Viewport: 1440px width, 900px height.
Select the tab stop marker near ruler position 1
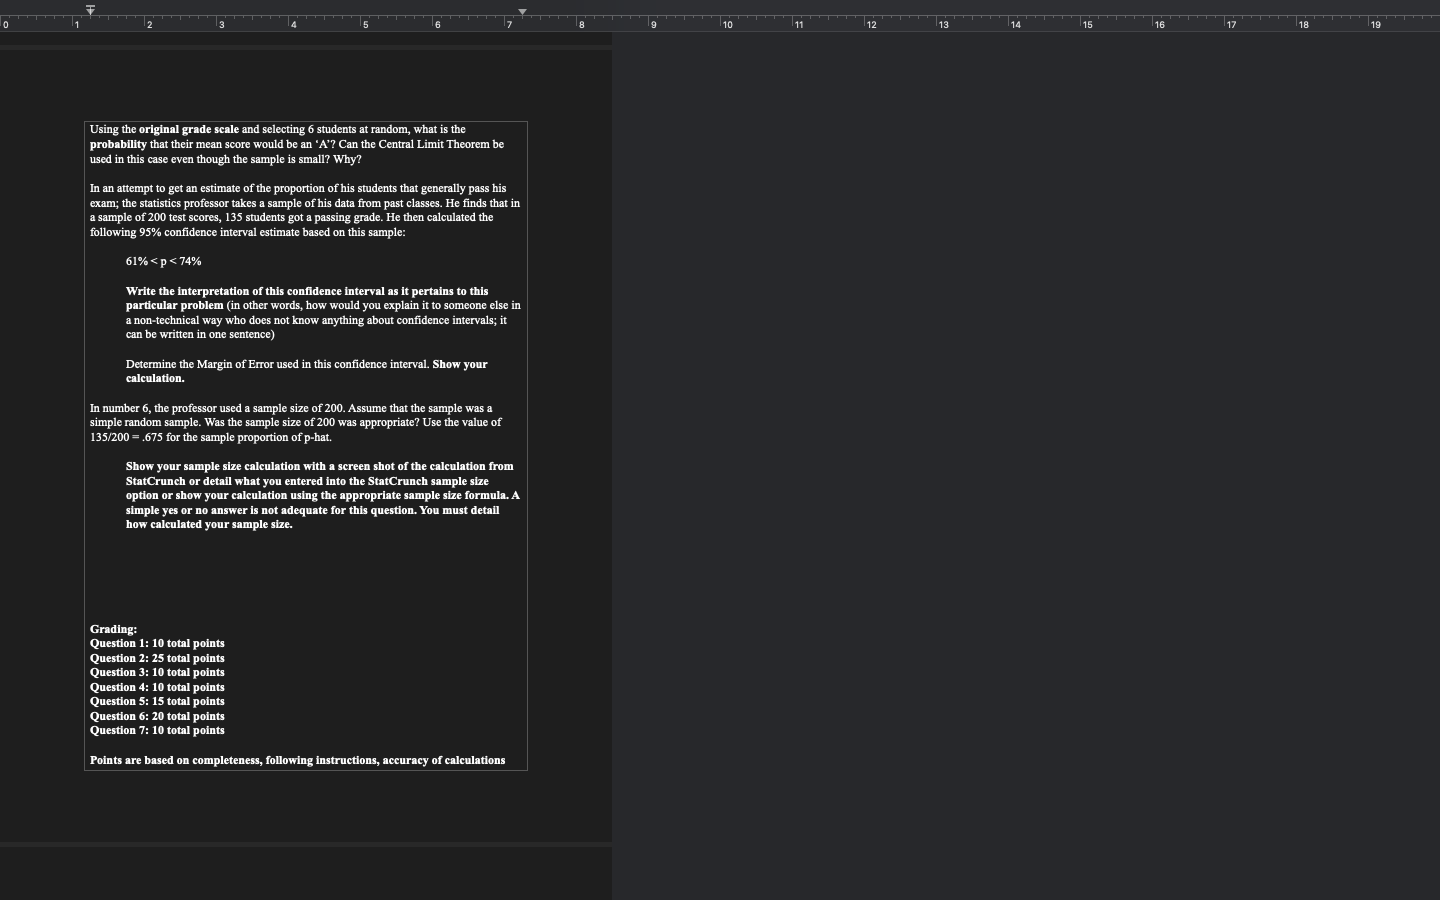tap(90, 10)
